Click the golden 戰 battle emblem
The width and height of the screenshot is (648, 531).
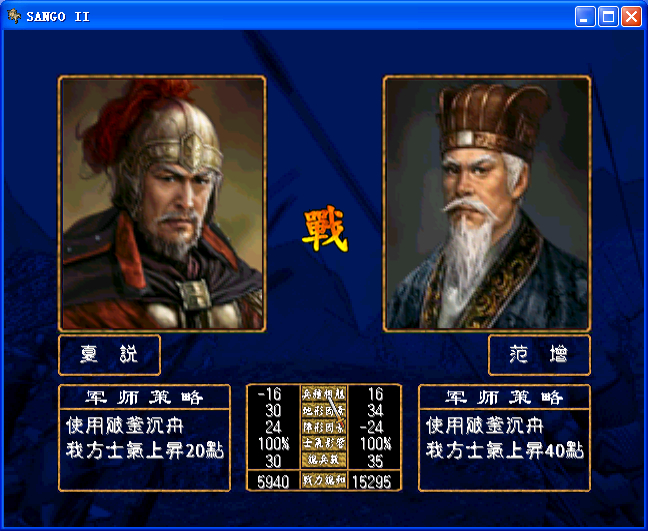(x=325, y=229)
